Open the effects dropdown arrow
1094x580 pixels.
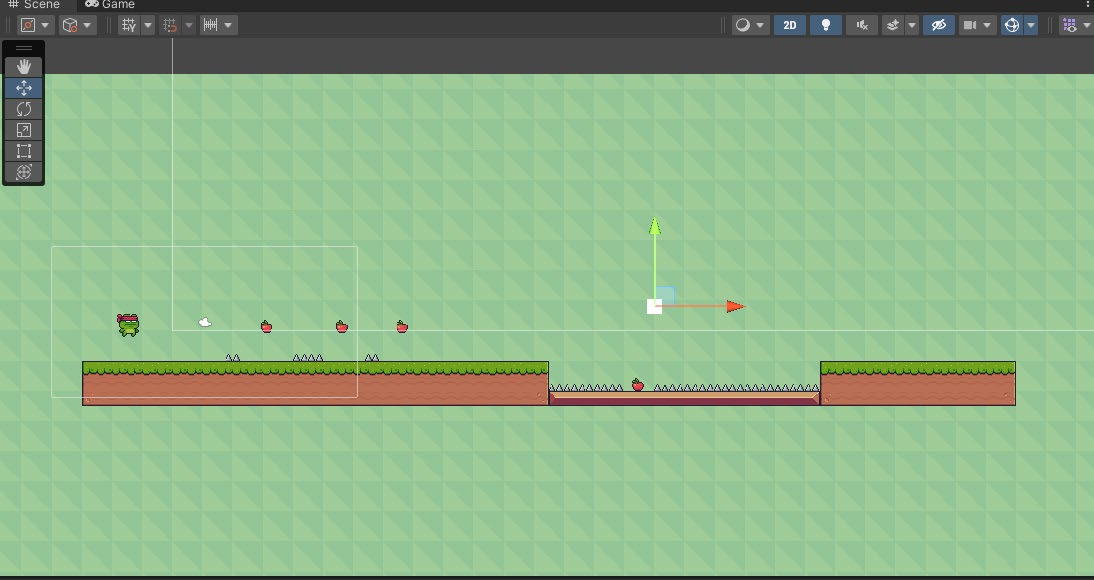click(912, 25)
